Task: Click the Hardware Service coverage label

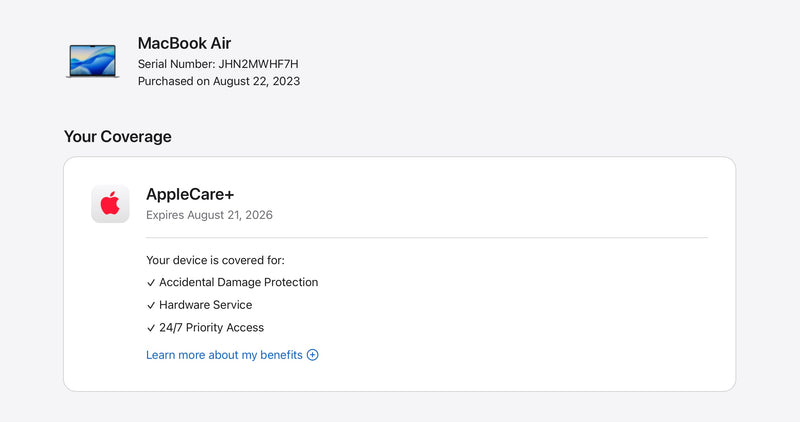Action: (205, 305)
